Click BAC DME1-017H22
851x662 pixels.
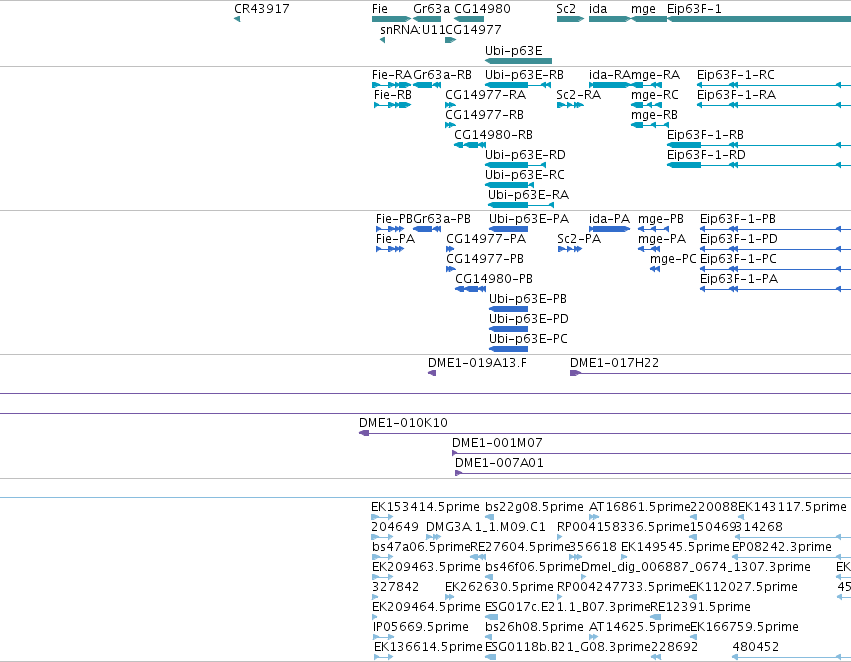click(x=614, y=363)
